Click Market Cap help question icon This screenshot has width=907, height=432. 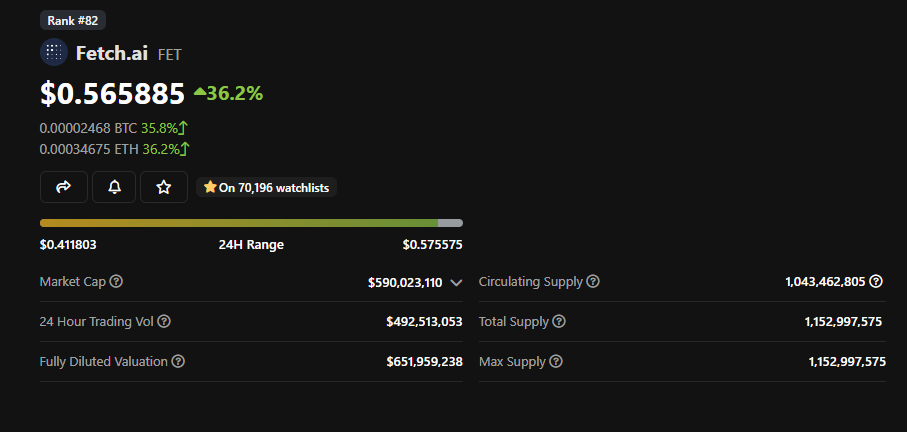116,282
